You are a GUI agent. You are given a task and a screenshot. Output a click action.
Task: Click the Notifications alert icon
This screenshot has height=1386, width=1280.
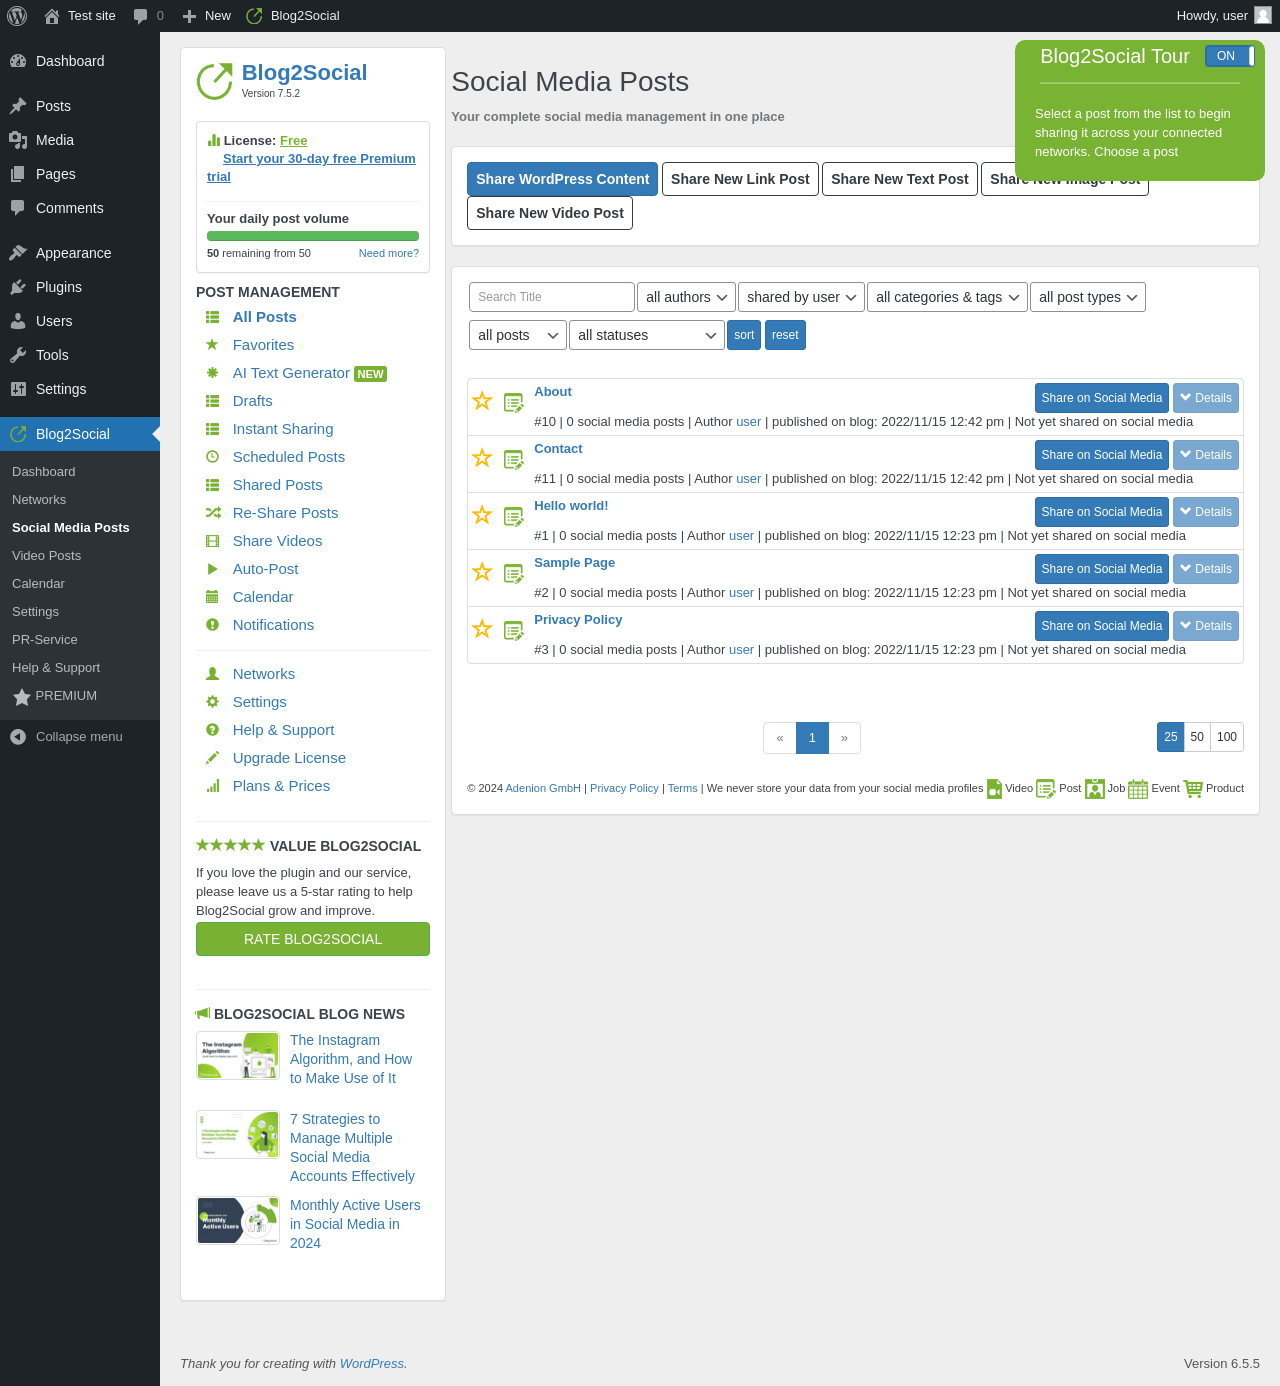tap(212, 625)
